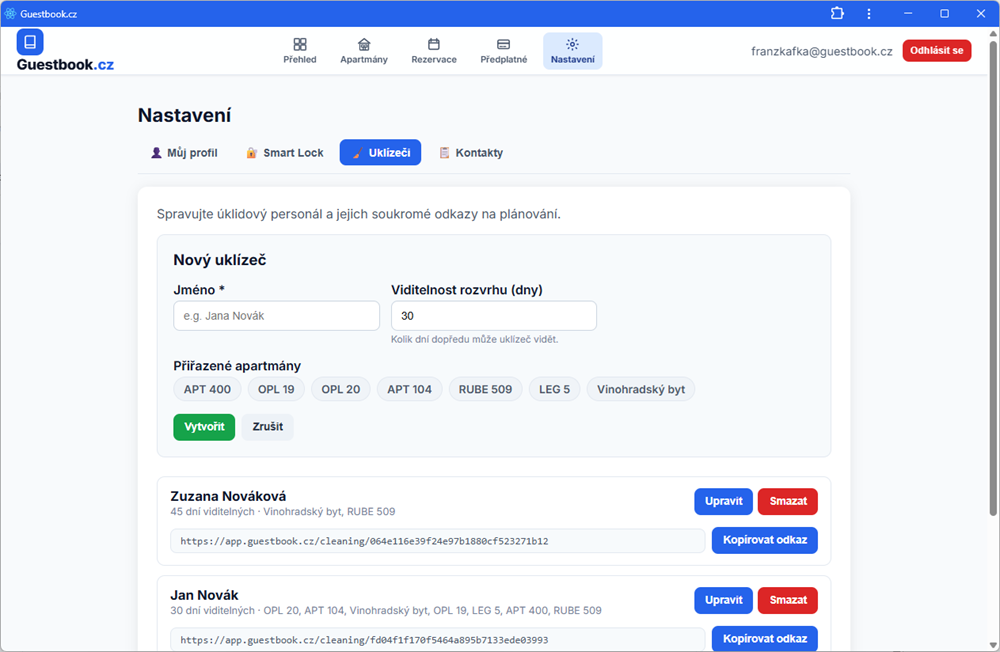Click the Zrušit cancel button
Viewport: 1000px width, 652px height.
268,427
